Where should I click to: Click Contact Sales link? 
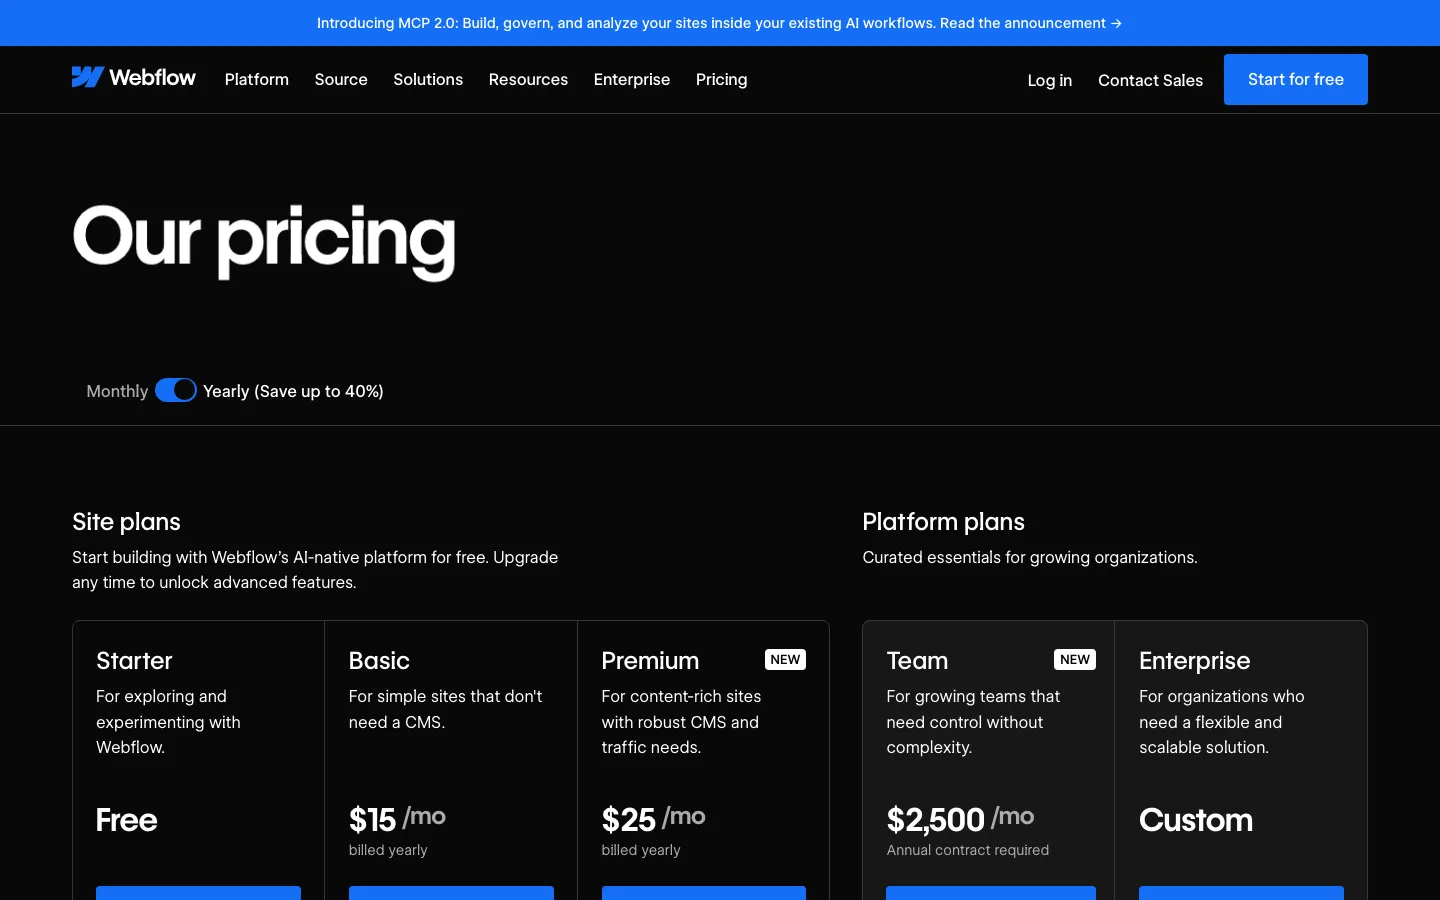tap(1150, 80)
